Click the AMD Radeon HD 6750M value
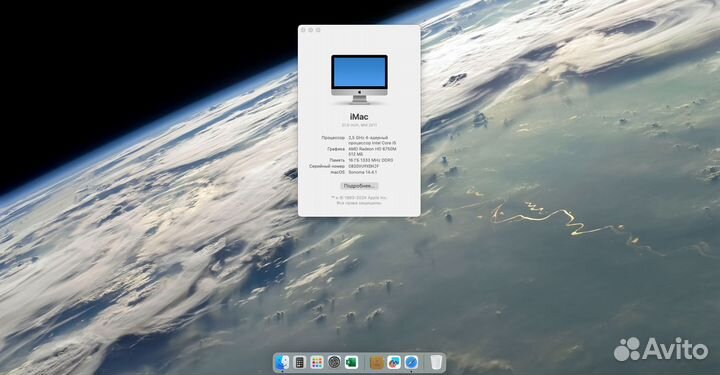This screenshot has height=375, width=720. pyautogui.click(x=372, y=152)
